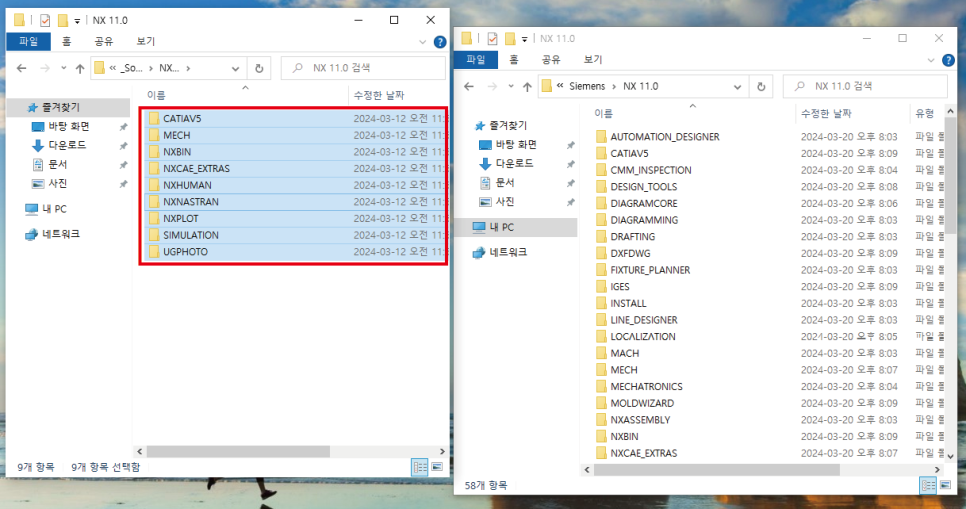The width and height of the screenshot is (966, 509).
Task: Select FIXTURE_PLANNER folder in right window
Action: pyautogui.click(x=650, y=270)
